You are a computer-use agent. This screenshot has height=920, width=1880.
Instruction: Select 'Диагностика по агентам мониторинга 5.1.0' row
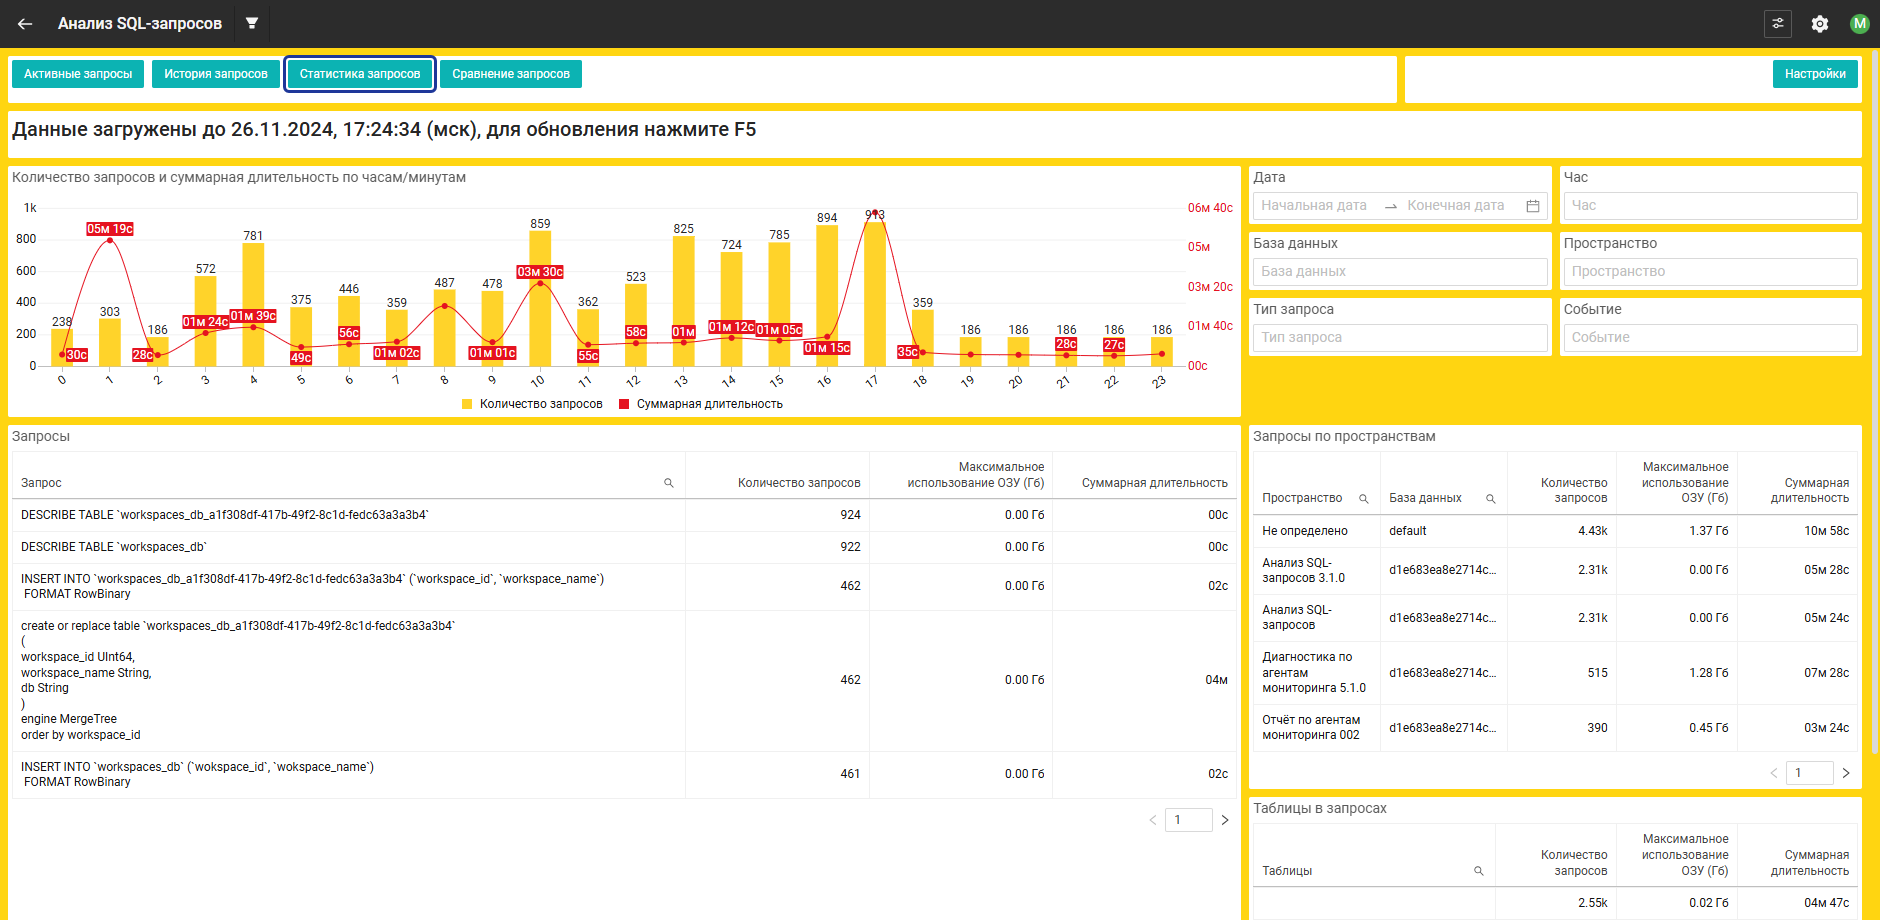(x=1555, y=673)
